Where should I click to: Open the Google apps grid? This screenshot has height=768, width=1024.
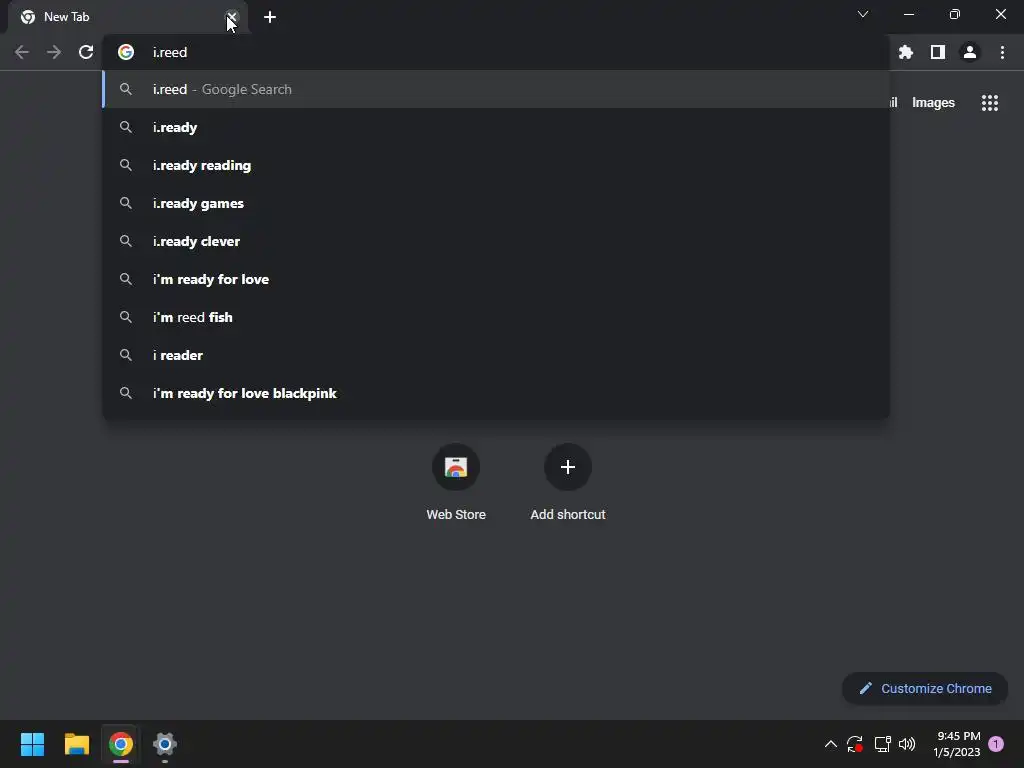[990, 103]
